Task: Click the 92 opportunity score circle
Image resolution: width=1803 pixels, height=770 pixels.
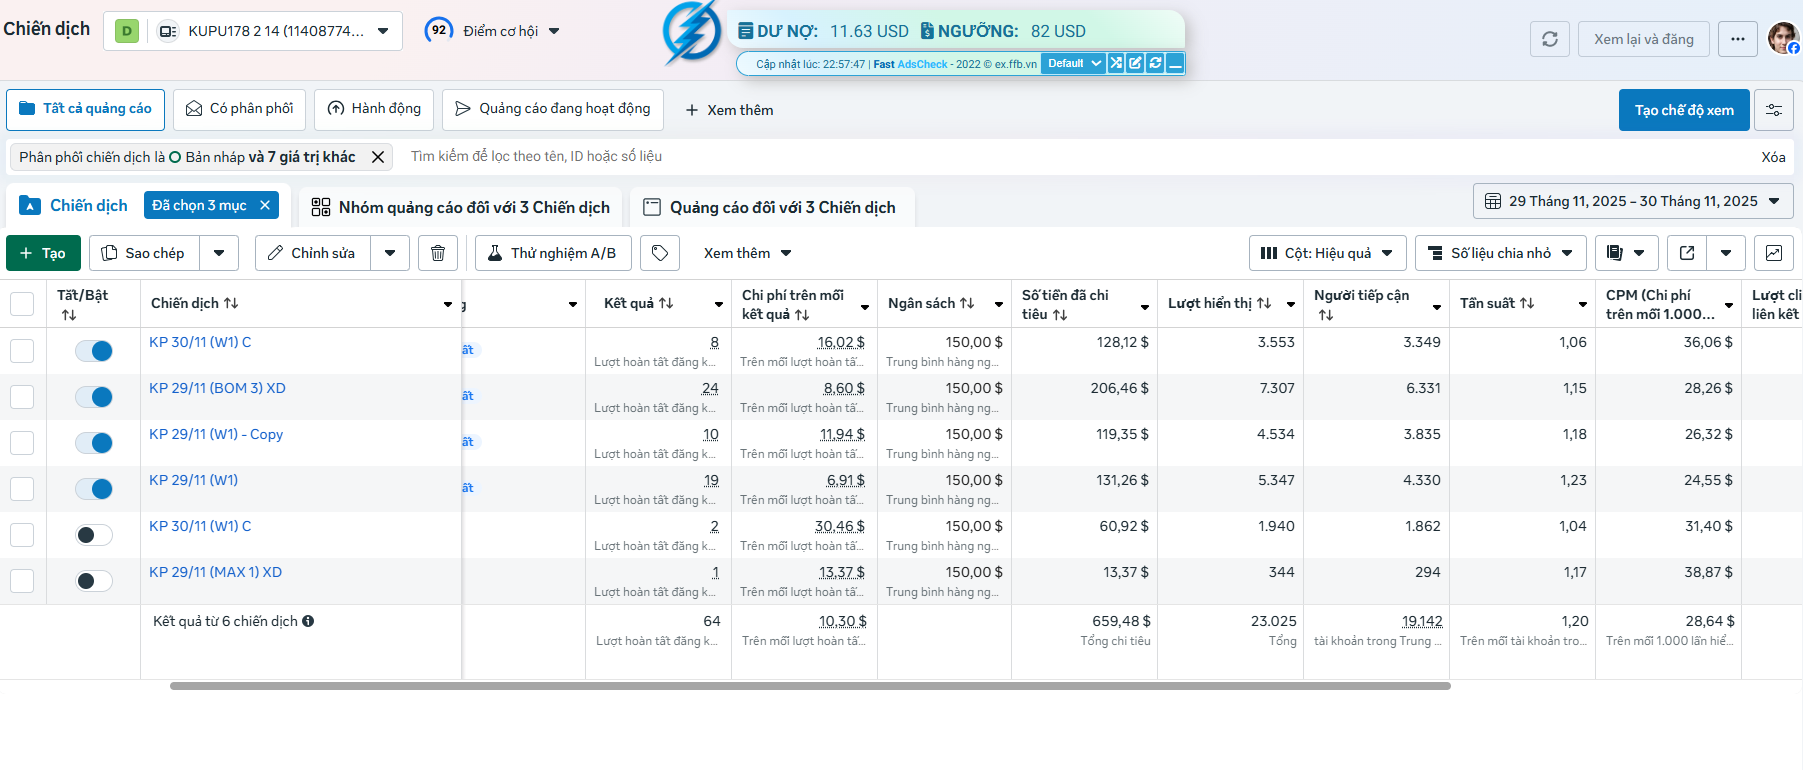Action: (x=439, y=30)
